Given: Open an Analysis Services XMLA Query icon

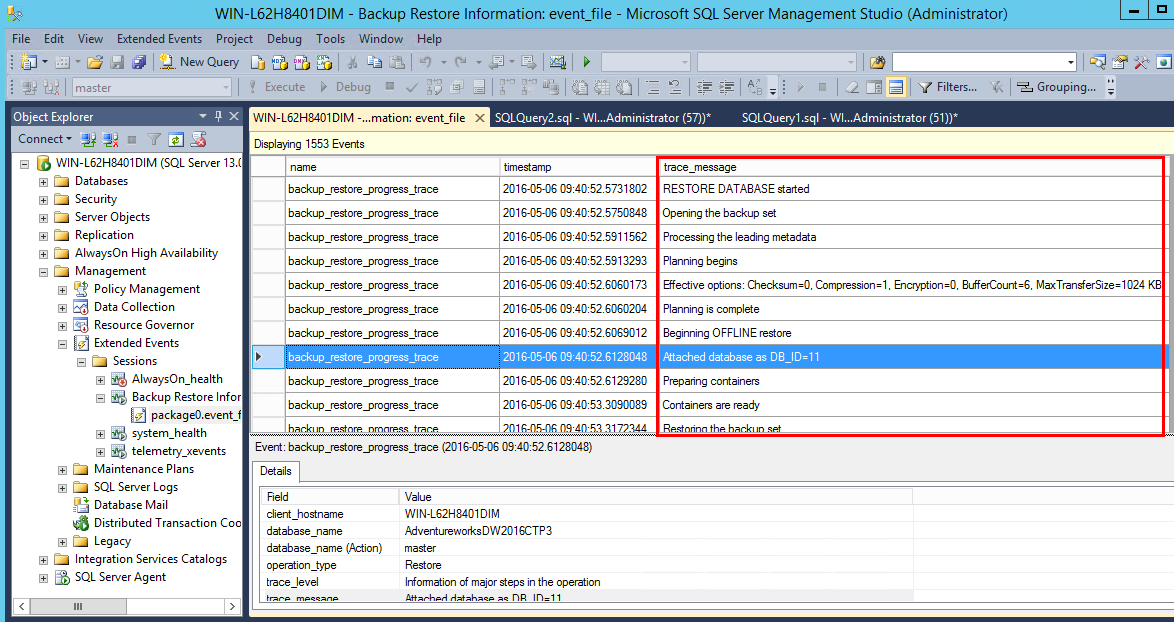Looking at the screenshot, I should [323, 62].
